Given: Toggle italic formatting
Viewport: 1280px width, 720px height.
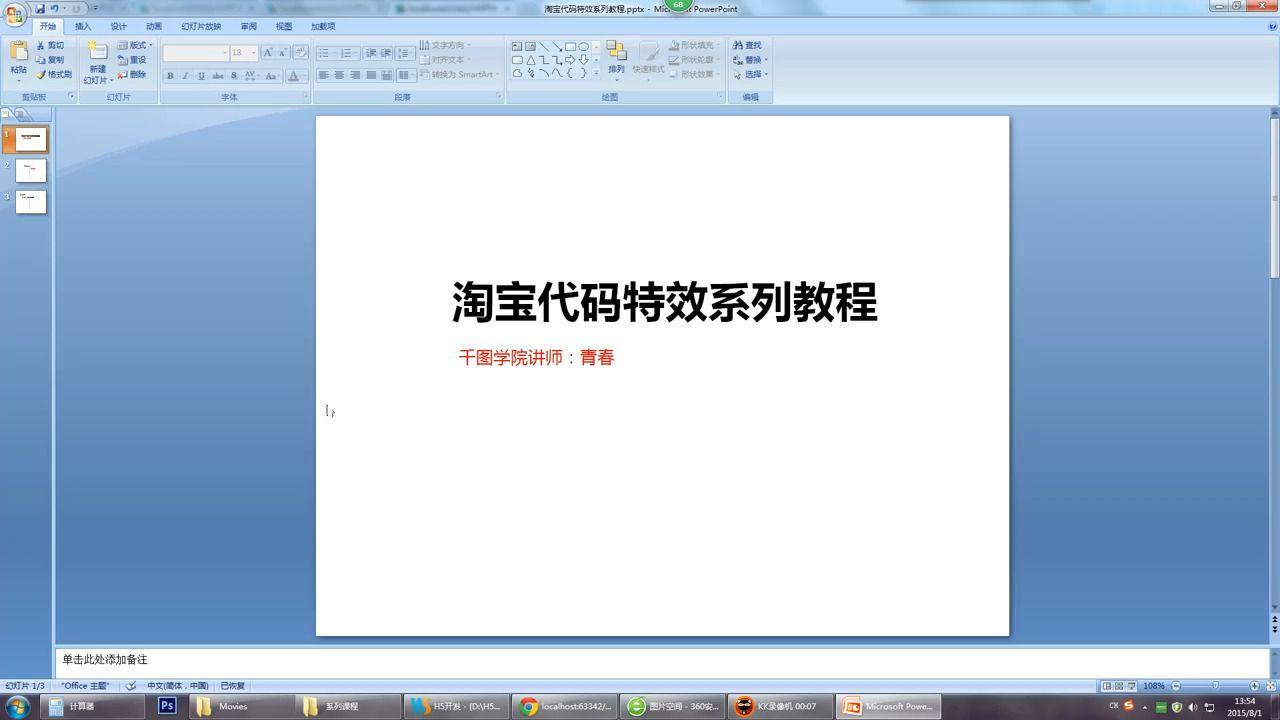Looking at the screenshot, I should 185,76.
